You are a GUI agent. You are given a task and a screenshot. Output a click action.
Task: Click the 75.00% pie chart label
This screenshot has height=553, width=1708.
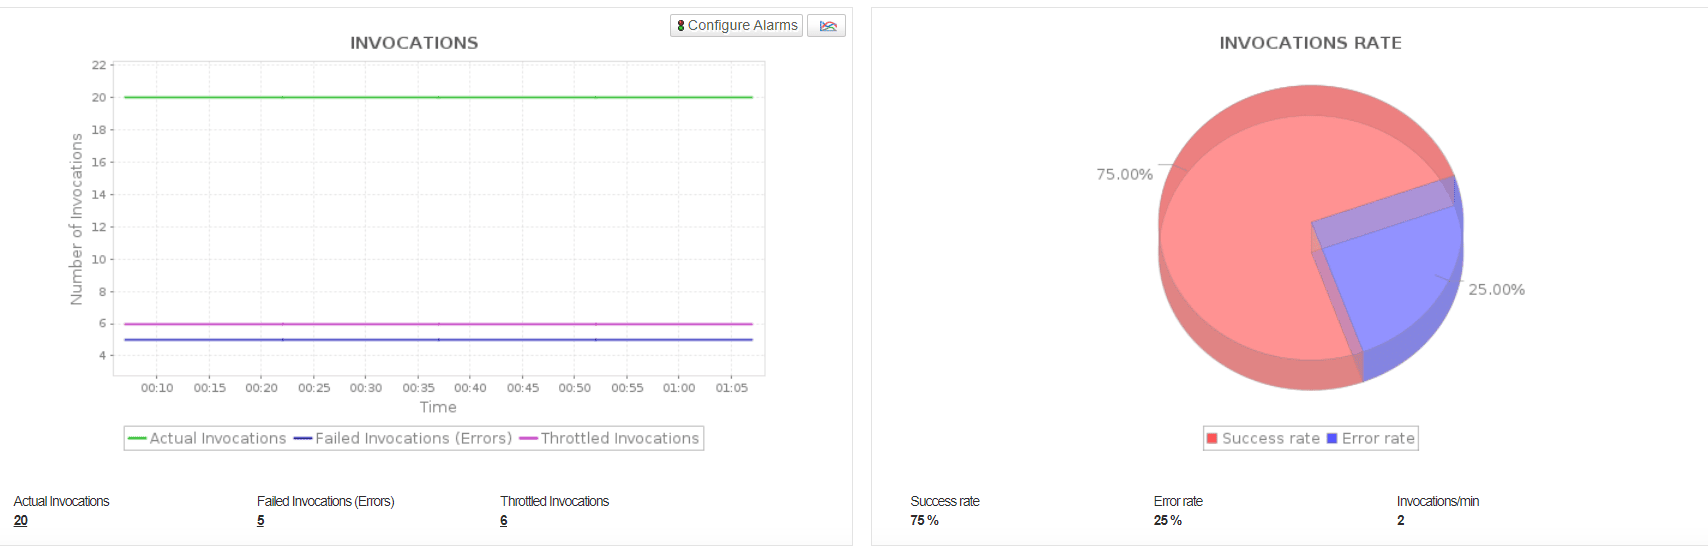[x=1124, y=175]
